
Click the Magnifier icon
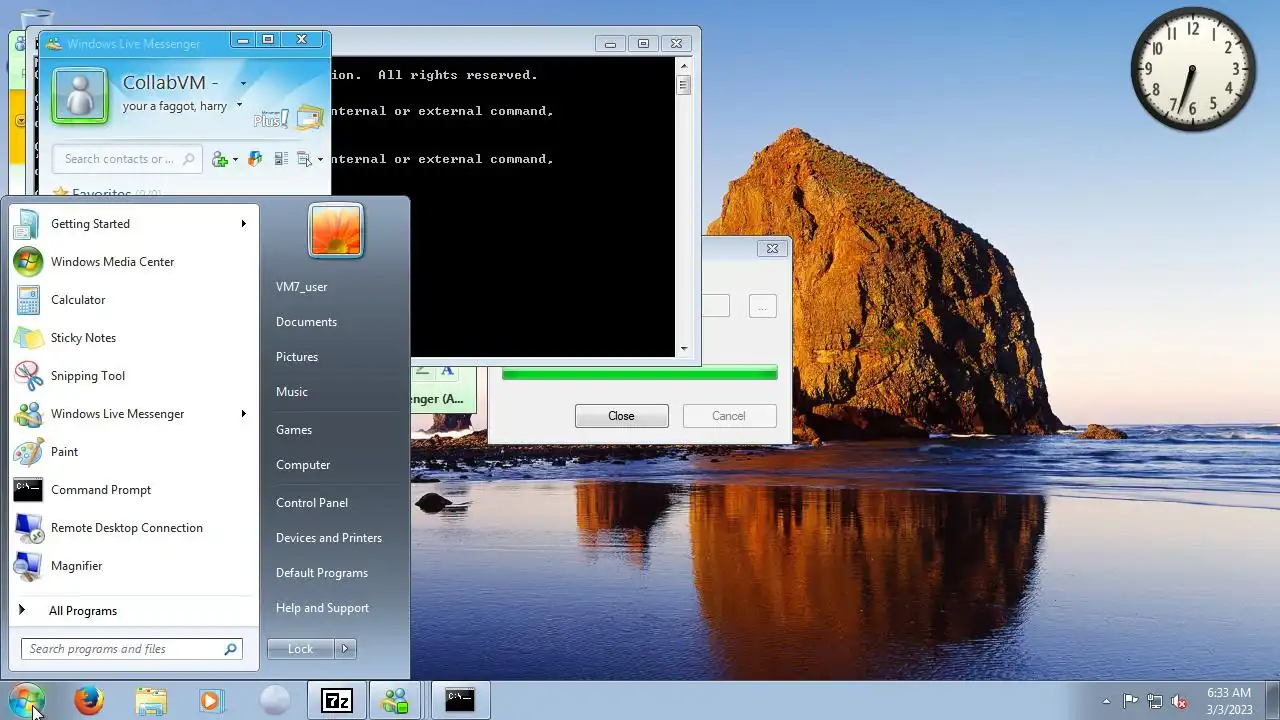pos(28,566)
